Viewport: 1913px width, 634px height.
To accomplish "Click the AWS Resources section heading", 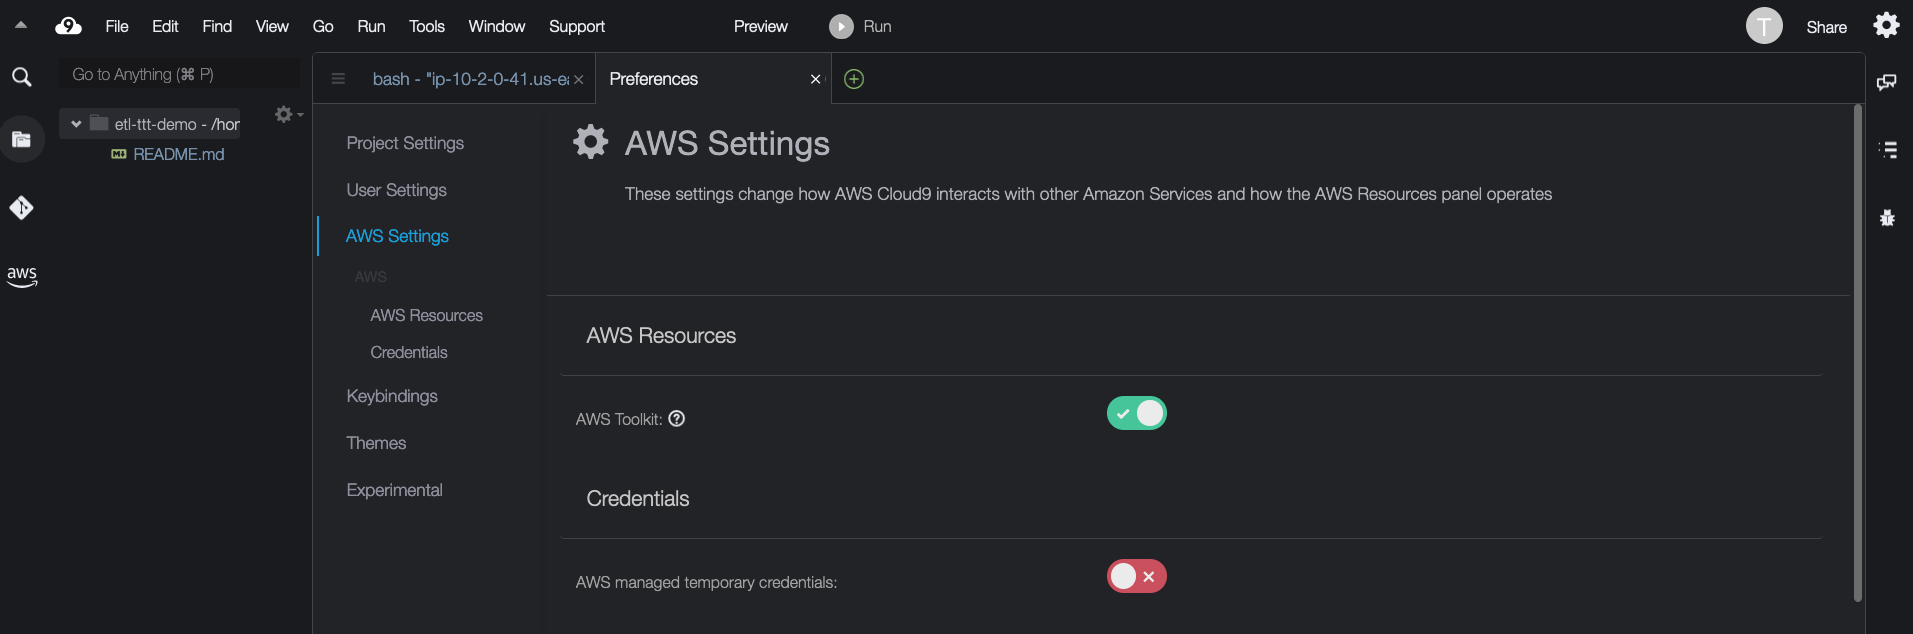I will pos(661,336).
